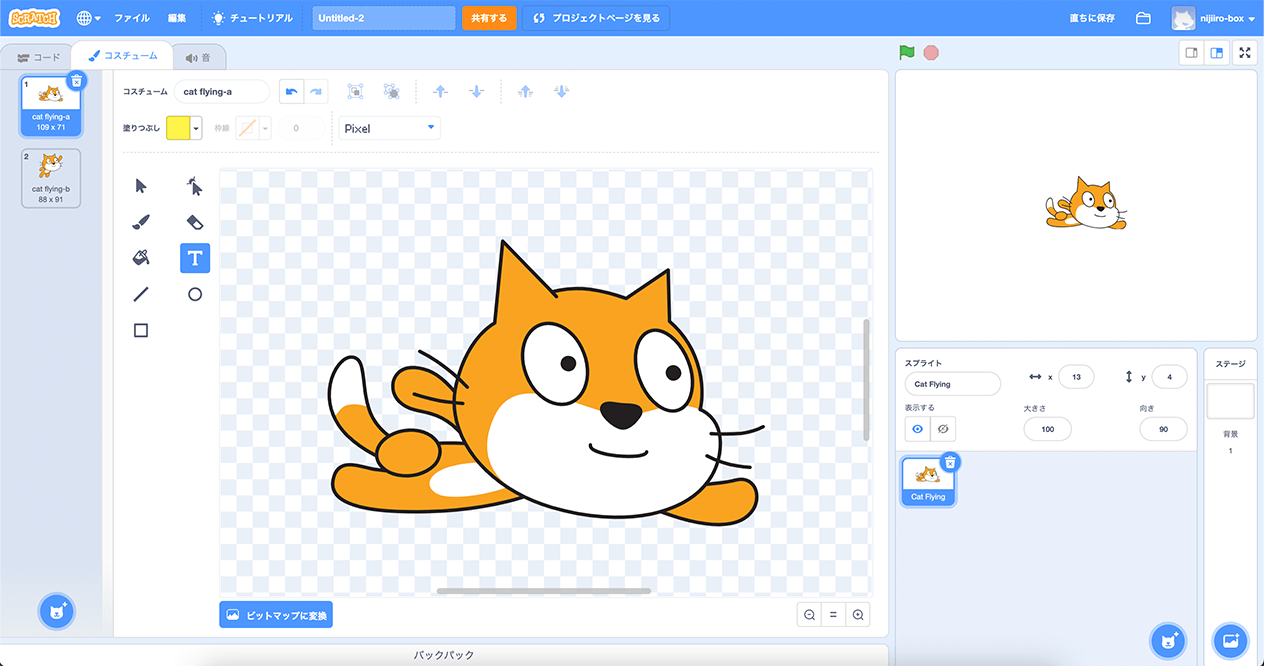This screenshot has width=1264, height=666.
Task: Open the outline color dropdown
Action: coord(265,128)
